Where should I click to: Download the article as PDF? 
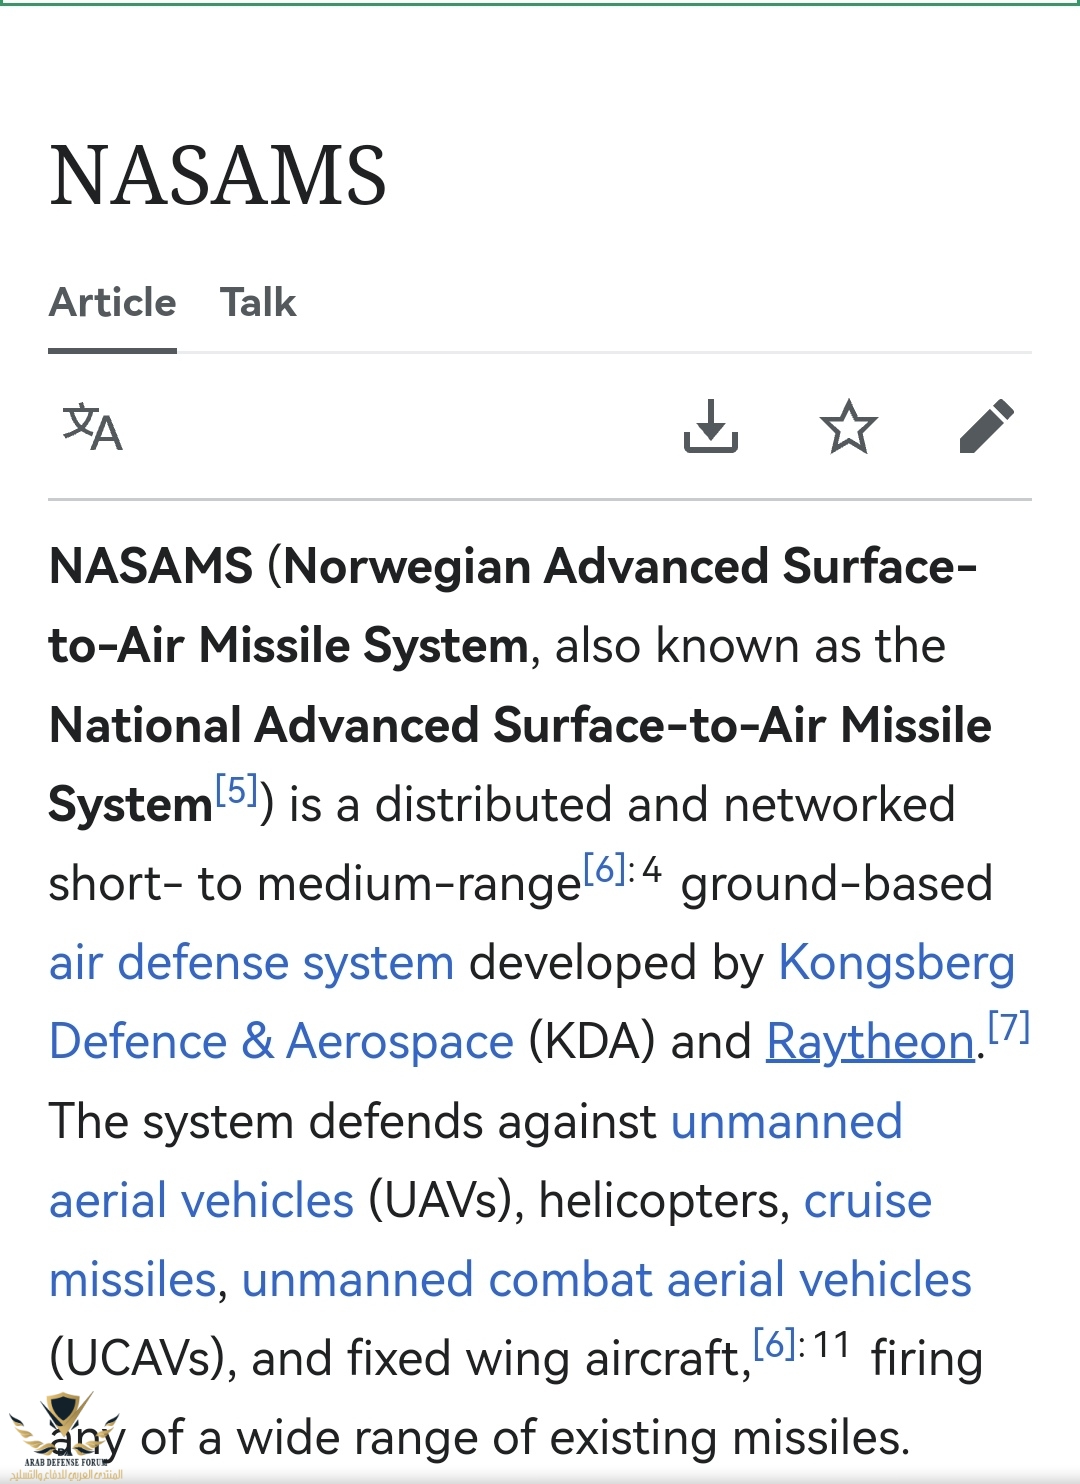coord(710,427)
